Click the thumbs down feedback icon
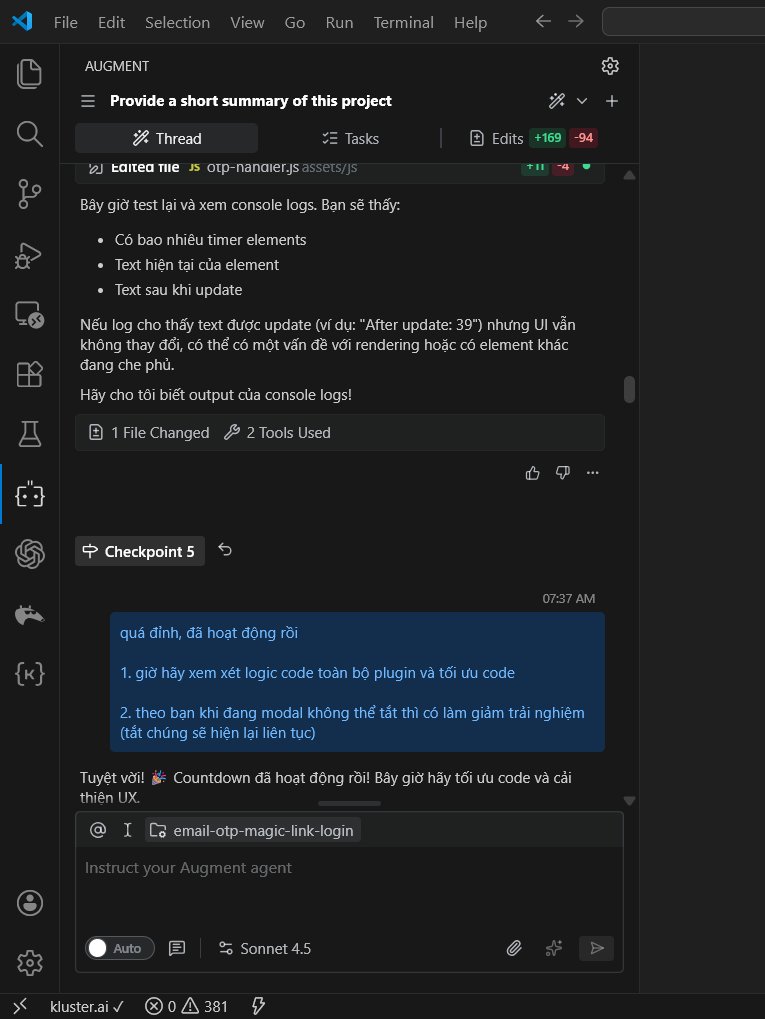The image size is (765, 1019). click(x=562, y=472)
